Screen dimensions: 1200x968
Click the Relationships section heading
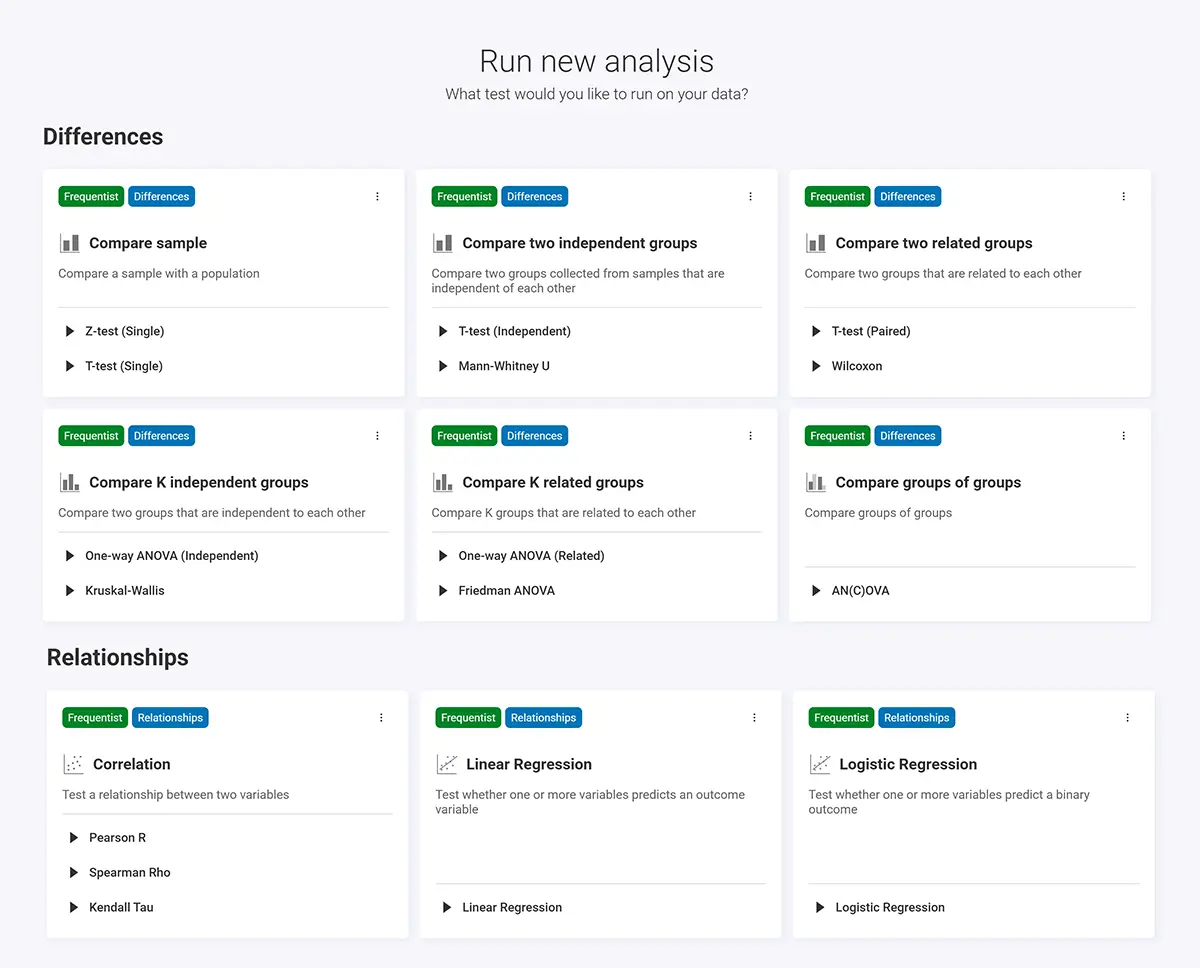(118, 658)
